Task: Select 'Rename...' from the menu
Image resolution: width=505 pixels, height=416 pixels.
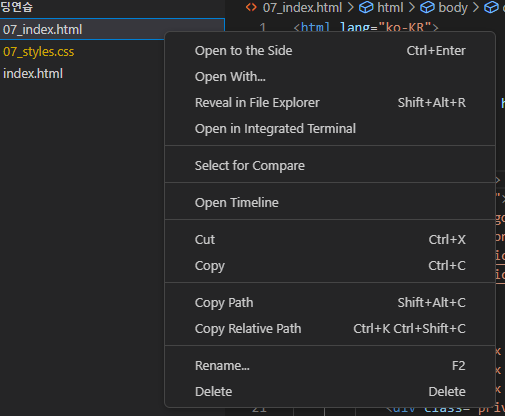Action: [x=330, y=366]
